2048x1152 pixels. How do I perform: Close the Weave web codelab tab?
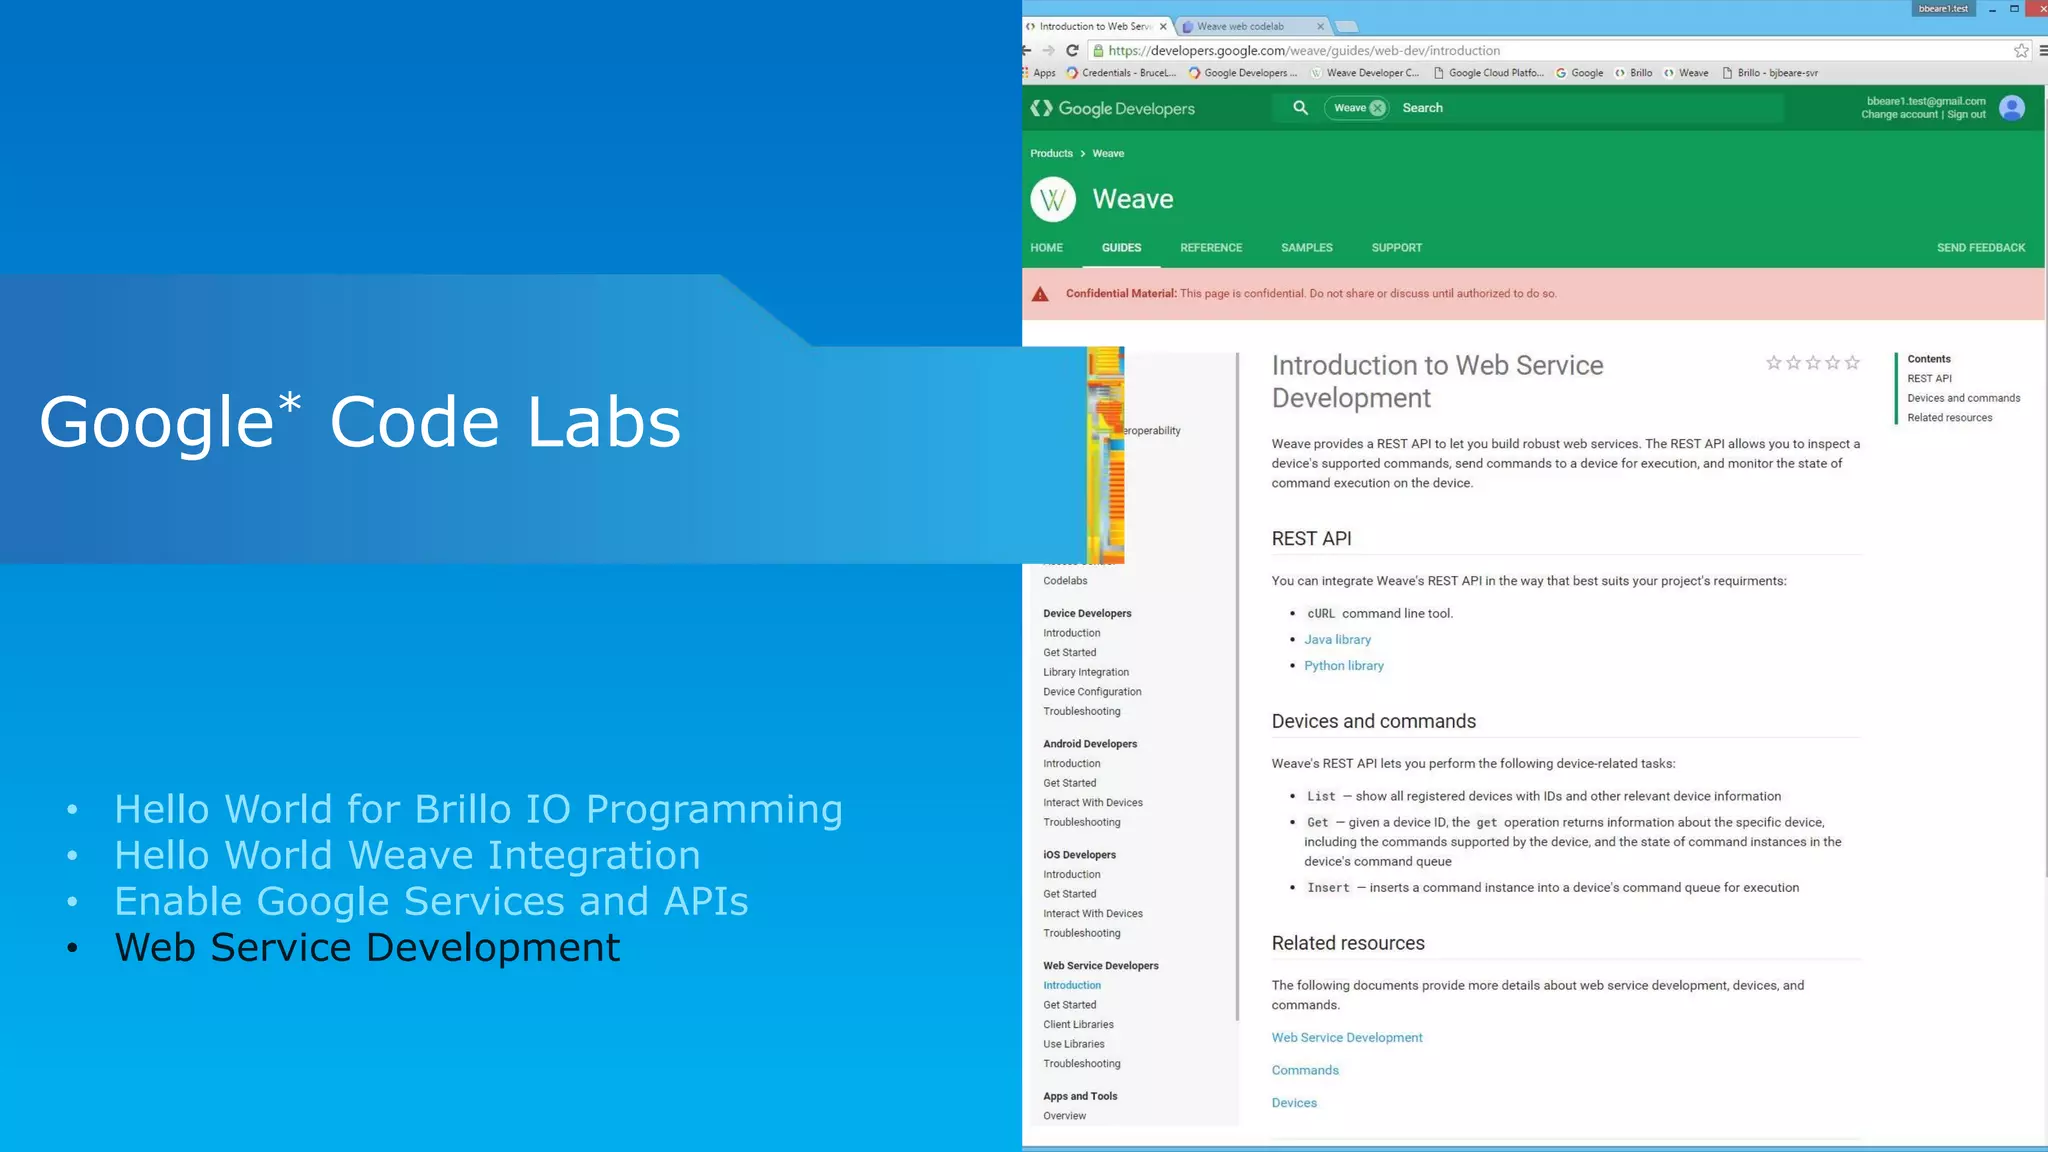coord(1320,27)
